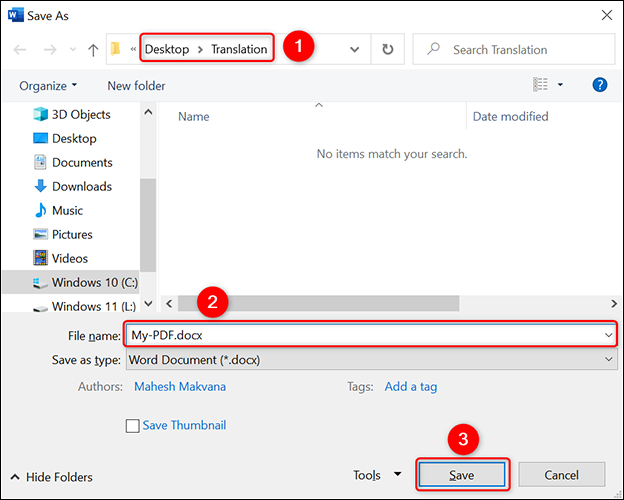Open Downloads in the navigation pane
This screenshot has height=500, width=624.
coord(81,186)
